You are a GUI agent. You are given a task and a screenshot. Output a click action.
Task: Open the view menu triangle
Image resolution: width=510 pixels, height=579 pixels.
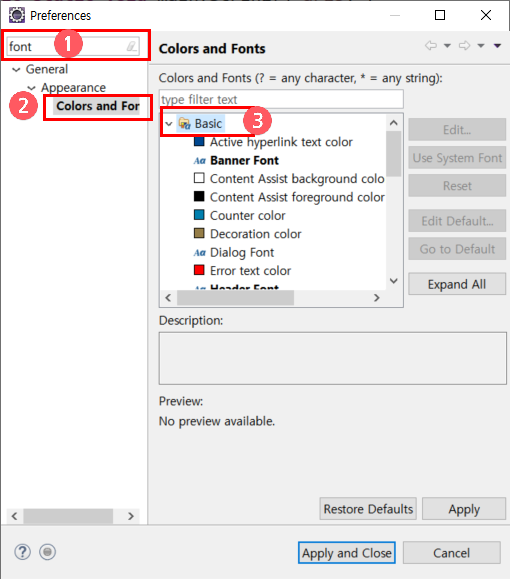tap(497, 46)
